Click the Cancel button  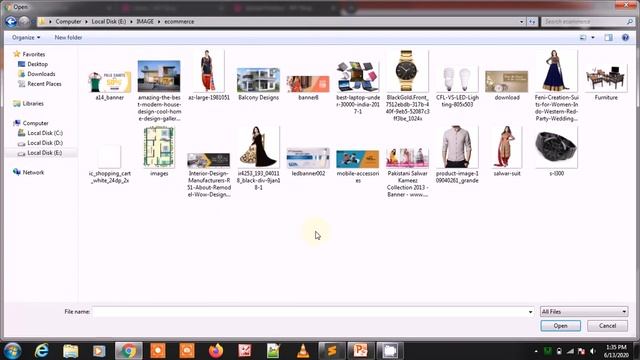[x=607, y=326]
